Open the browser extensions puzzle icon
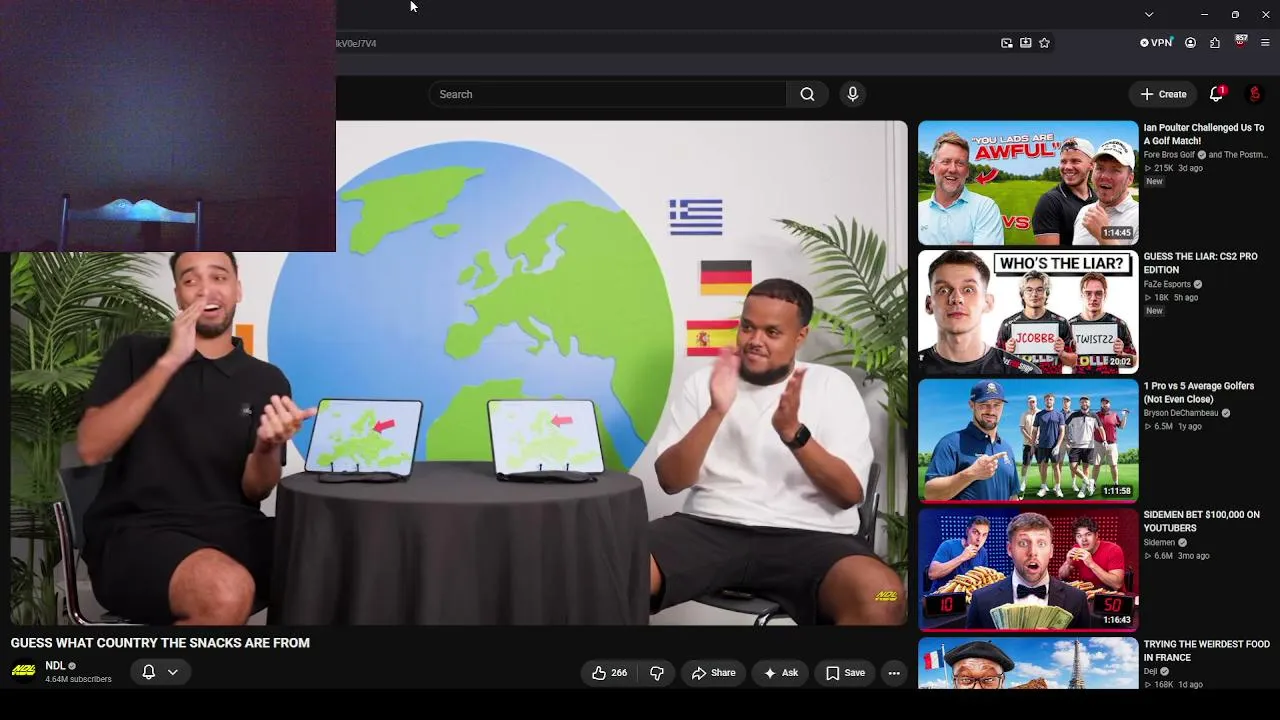The width and height of the screenshot is (1280, 720). (1214, 43)
